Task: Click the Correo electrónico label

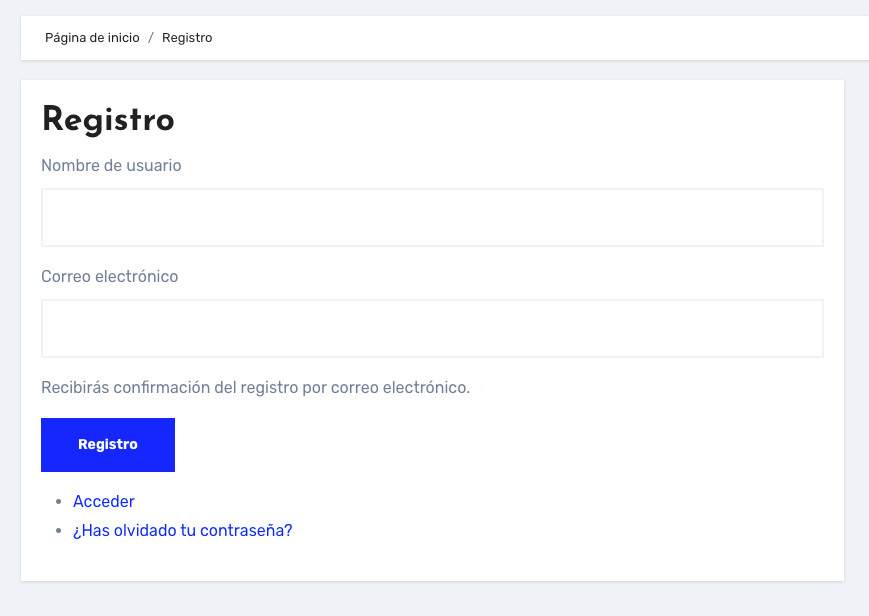Action: click(109, 276)
